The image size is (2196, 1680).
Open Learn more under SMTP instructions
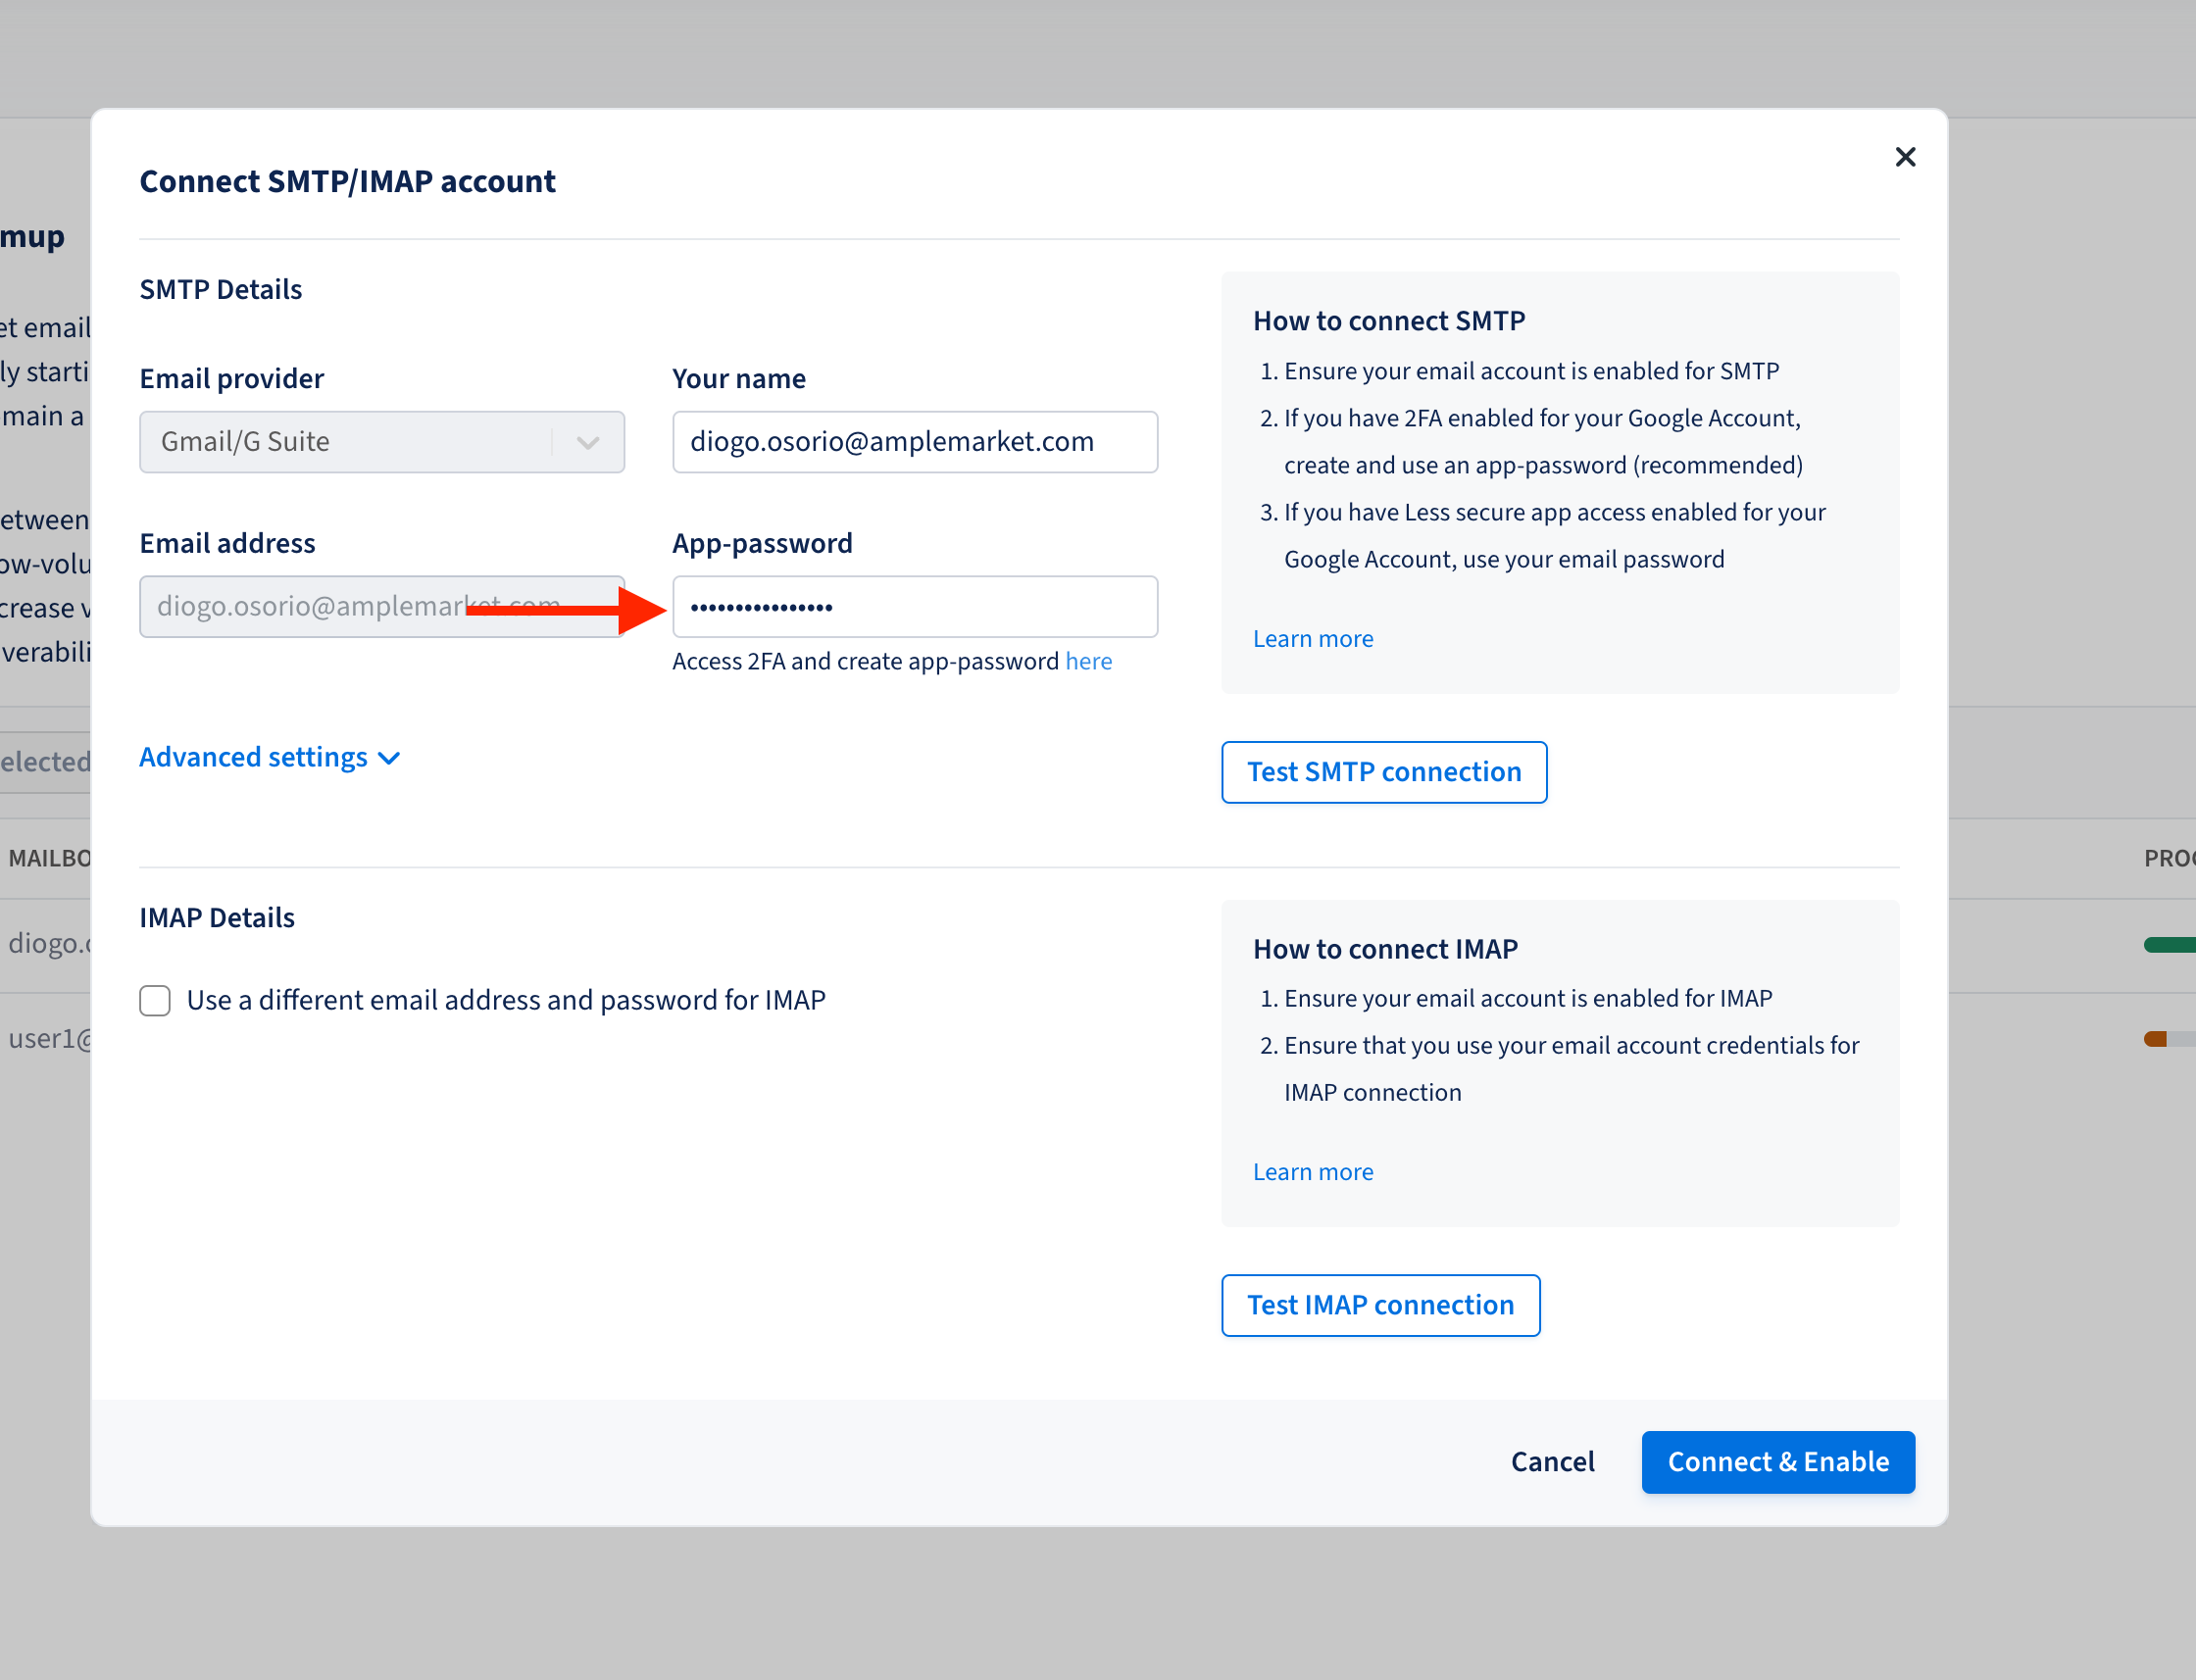click(1312, 638)
